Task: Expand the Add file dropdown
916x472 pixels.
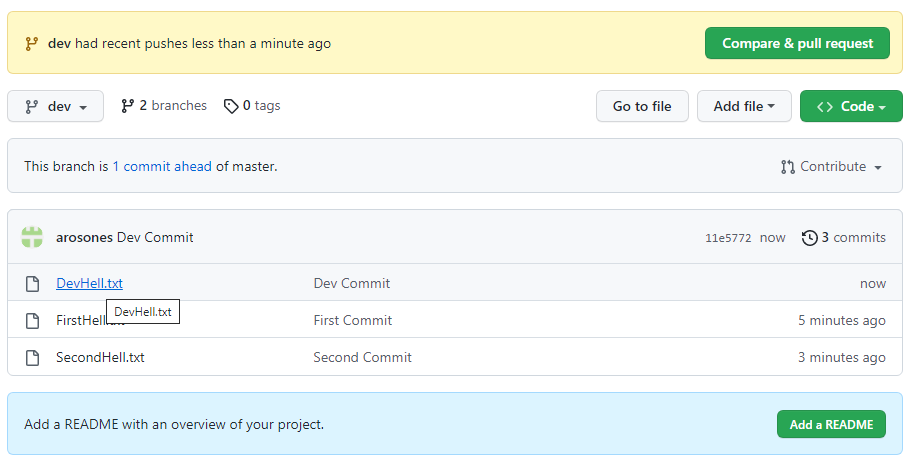Action: tap(744, 106)
